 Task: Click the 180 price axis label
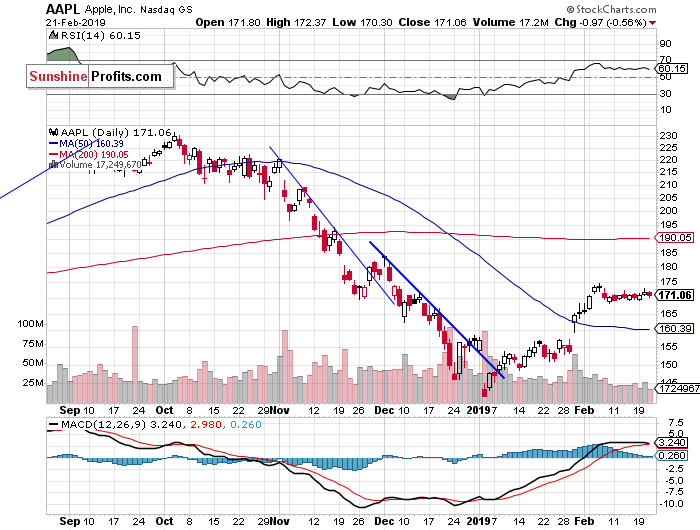[x=668, y=267]
